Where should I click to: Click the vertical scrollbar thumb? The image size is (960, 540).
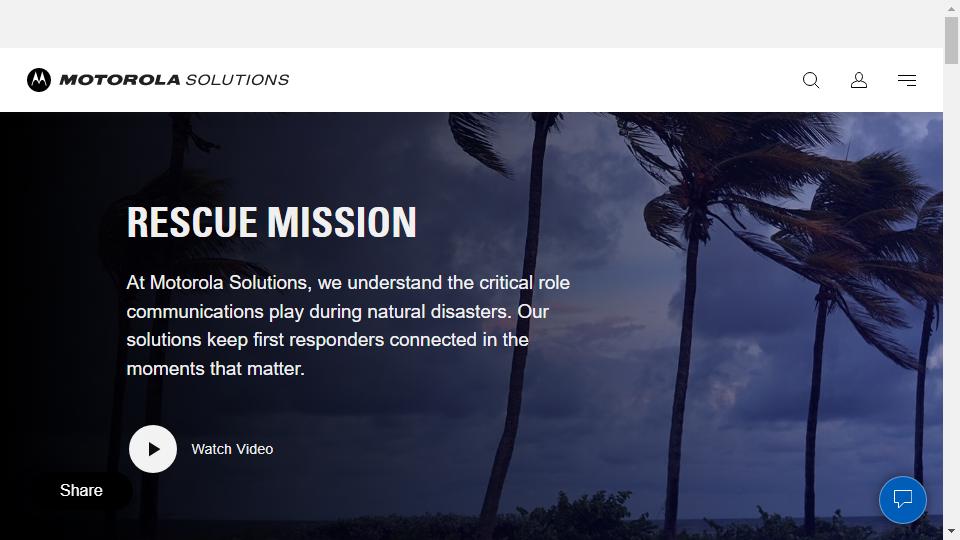click(951, 40)
